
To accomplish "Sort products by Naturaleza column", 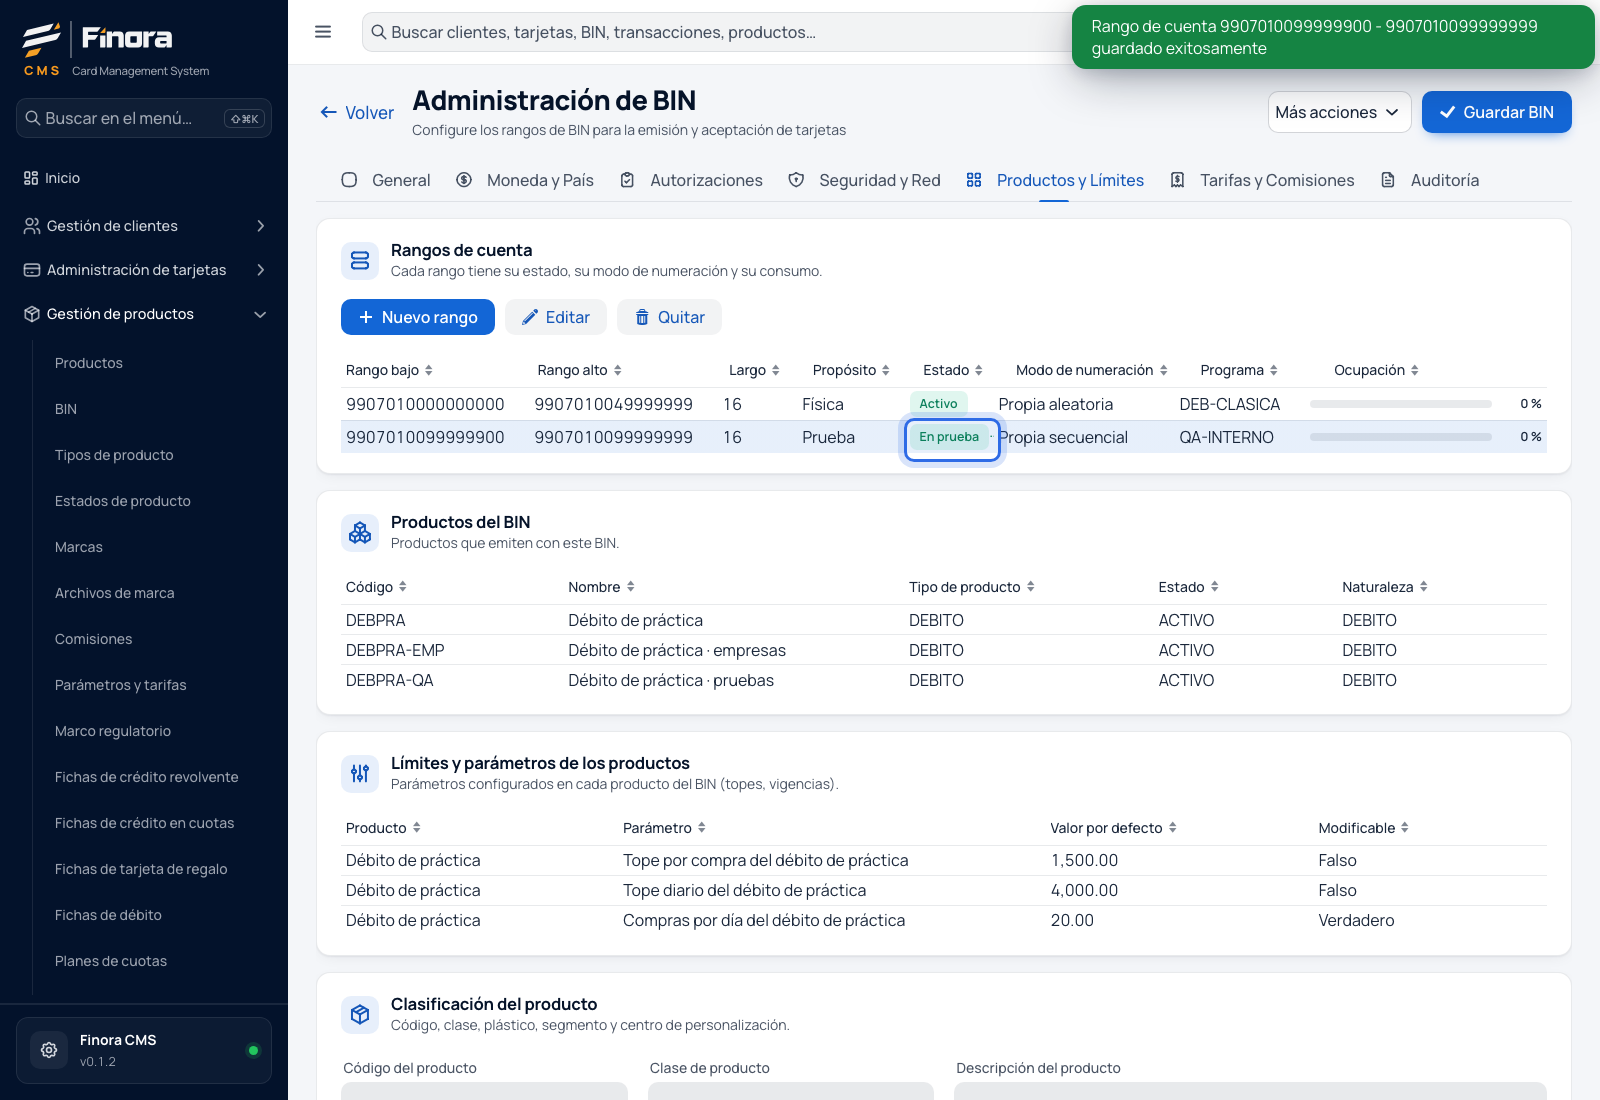I will (1424, 587).
